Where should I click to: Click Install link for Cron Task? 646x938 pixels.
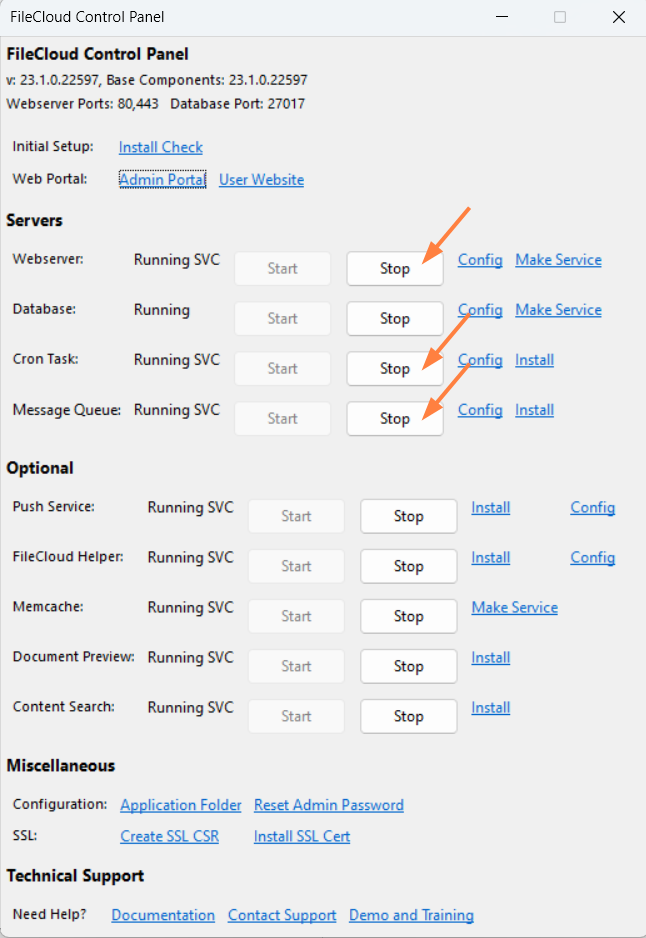tap(534, 360)
